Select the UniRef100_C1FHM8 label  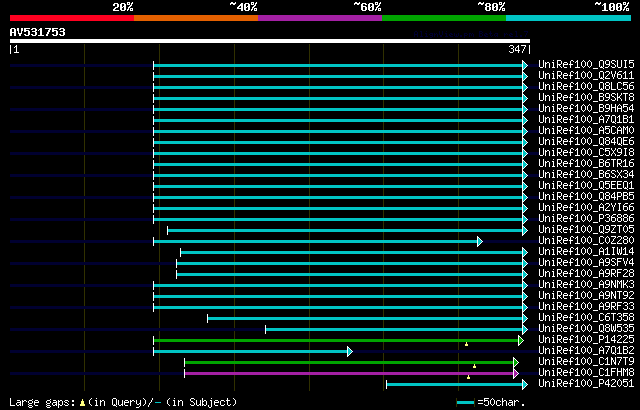(x=586, y=373)
